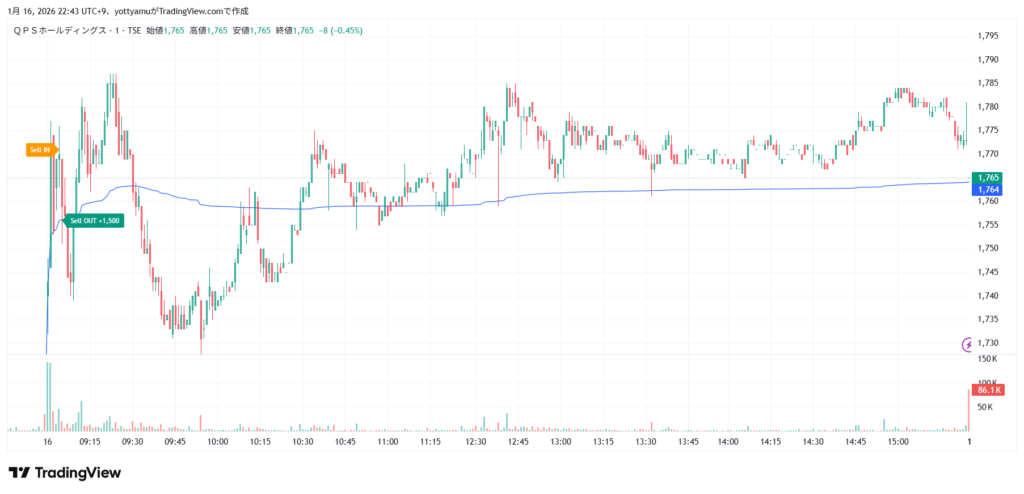Click the purple lightning bolt icon
The image size is (1024, 494).
967,344
